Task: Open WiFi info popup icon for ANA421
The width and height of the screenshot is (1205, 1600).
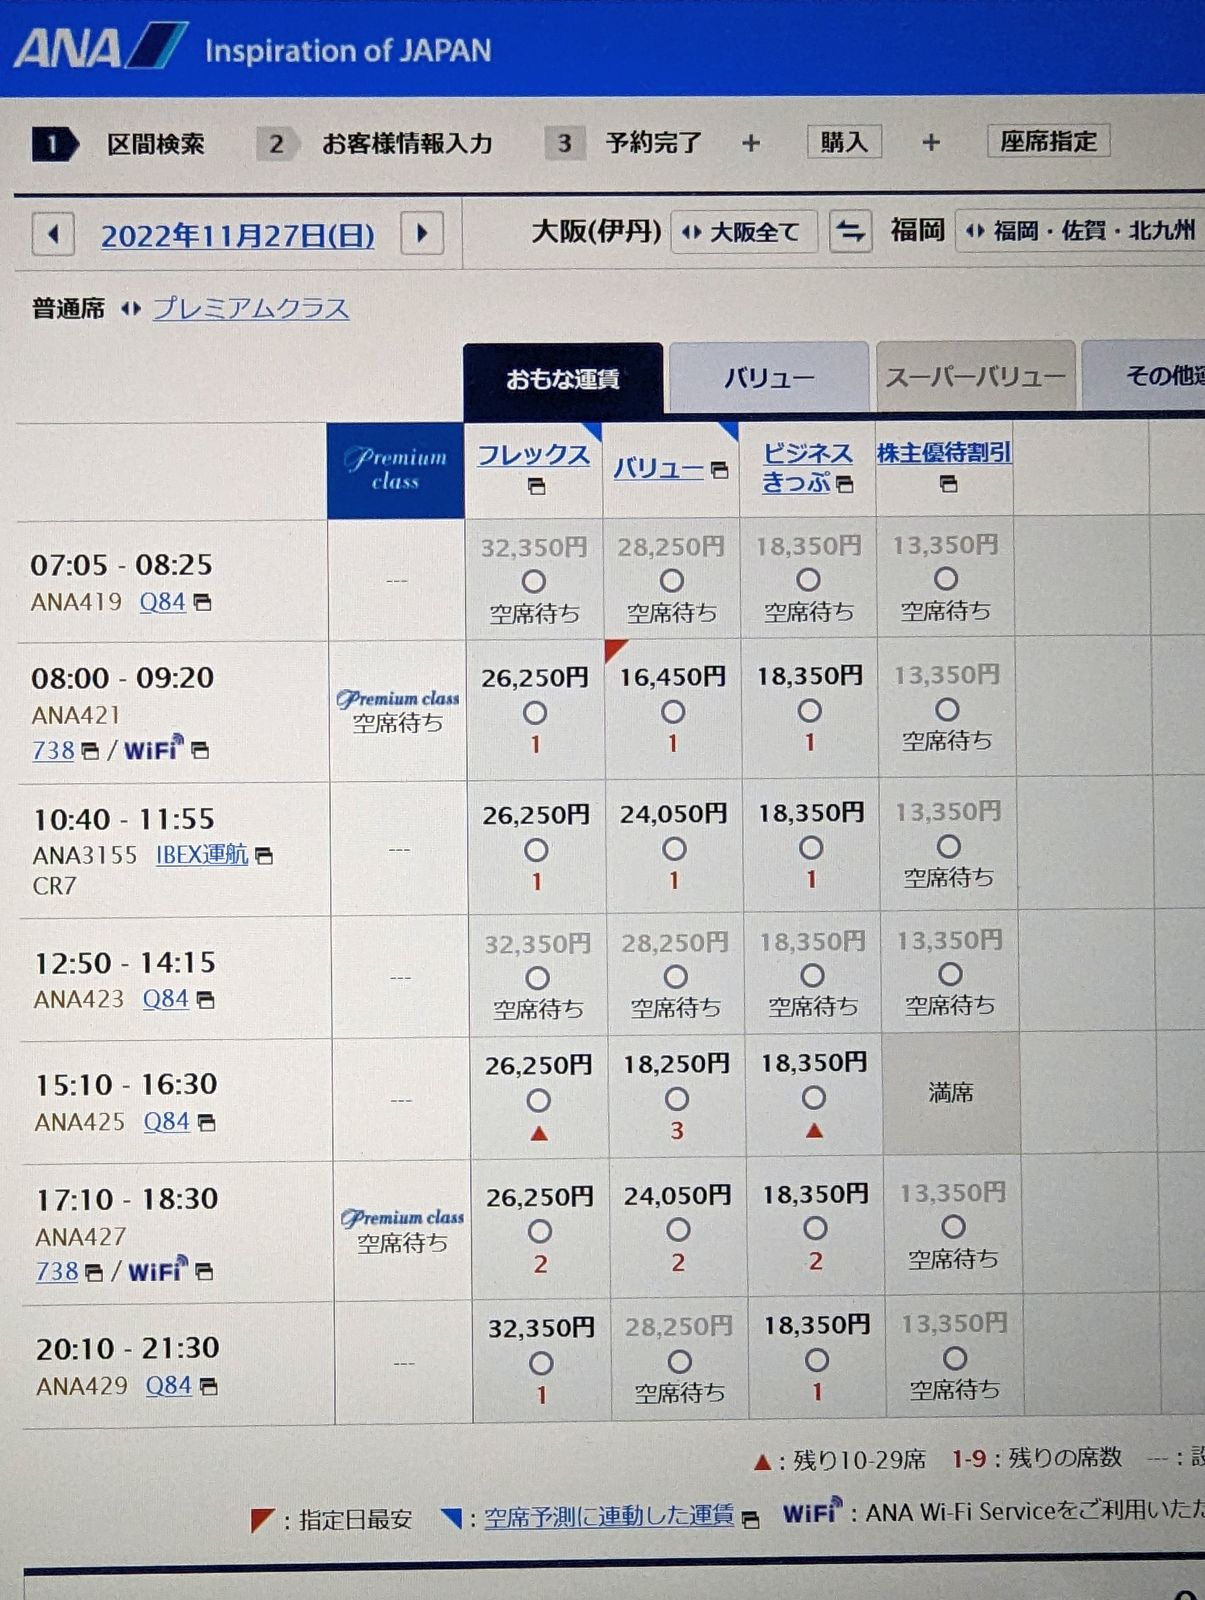Action: 200,750
